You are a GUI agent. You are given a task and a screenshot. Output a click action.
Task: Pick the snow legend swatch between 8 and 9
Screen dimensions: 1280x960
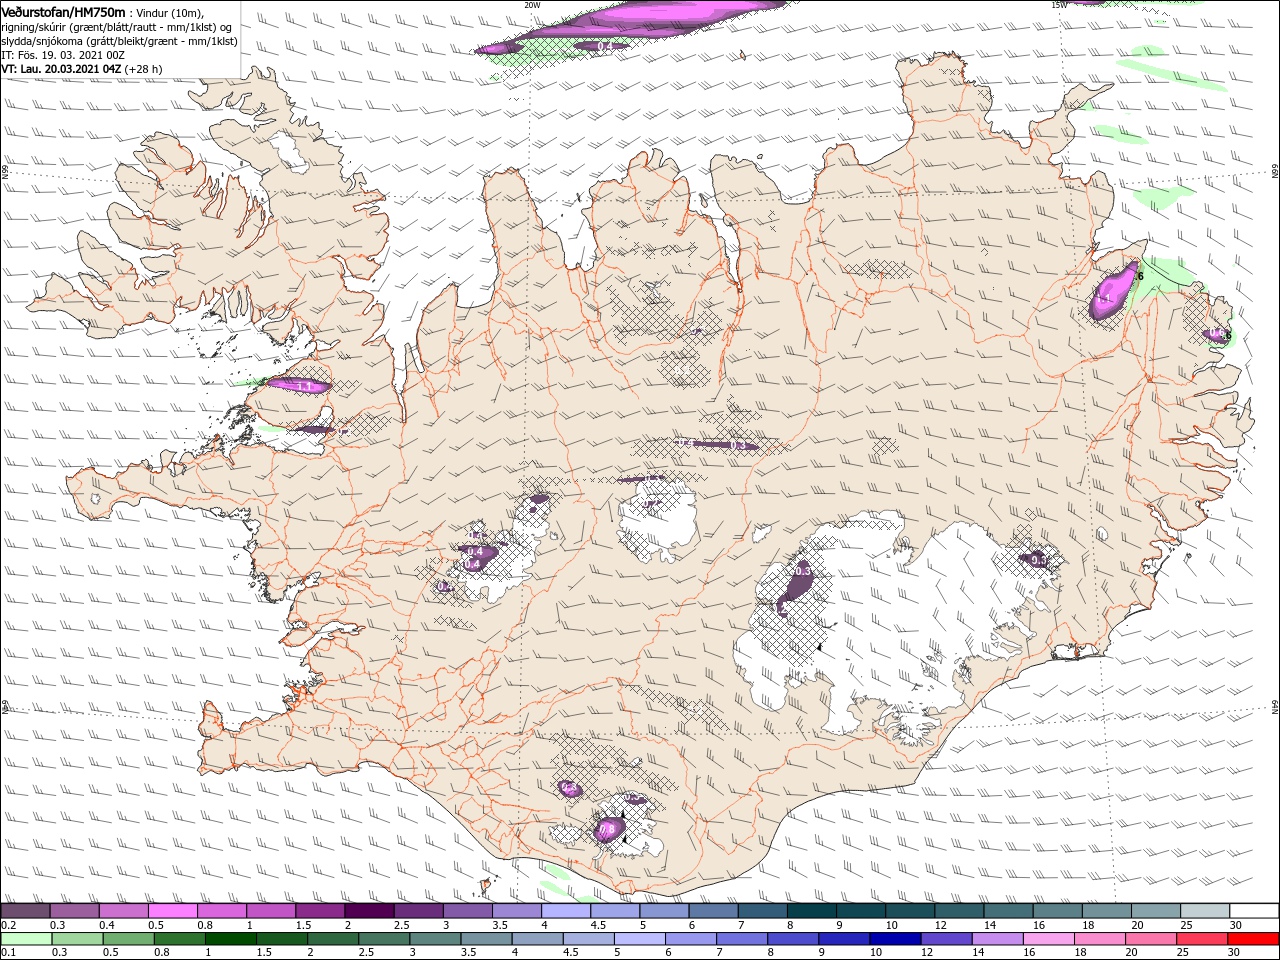(812, 911)
